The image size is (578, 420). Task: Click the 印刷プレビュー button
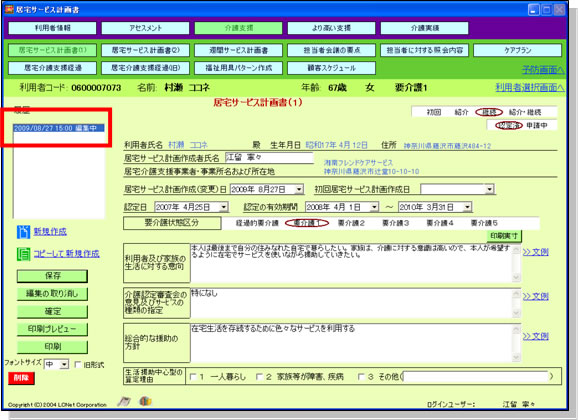(52, 329)
